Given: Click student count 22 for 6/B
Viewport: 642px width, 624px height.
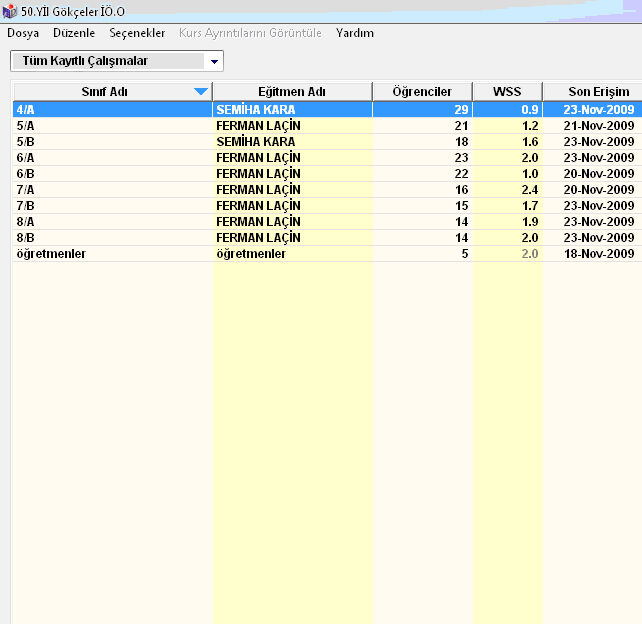Looking at the screenshot, I should pyautogui.click(x=461, y=174).
